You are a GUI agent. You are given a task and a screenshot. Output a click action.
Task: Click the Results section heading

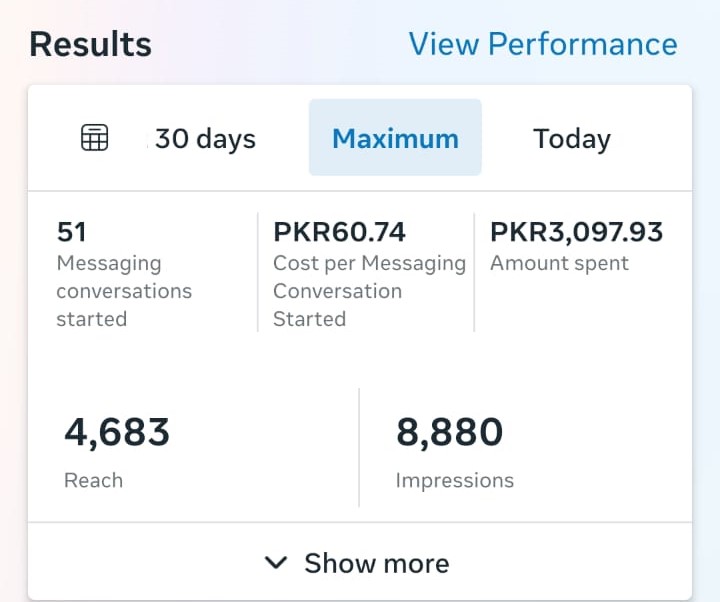point(90,44)
